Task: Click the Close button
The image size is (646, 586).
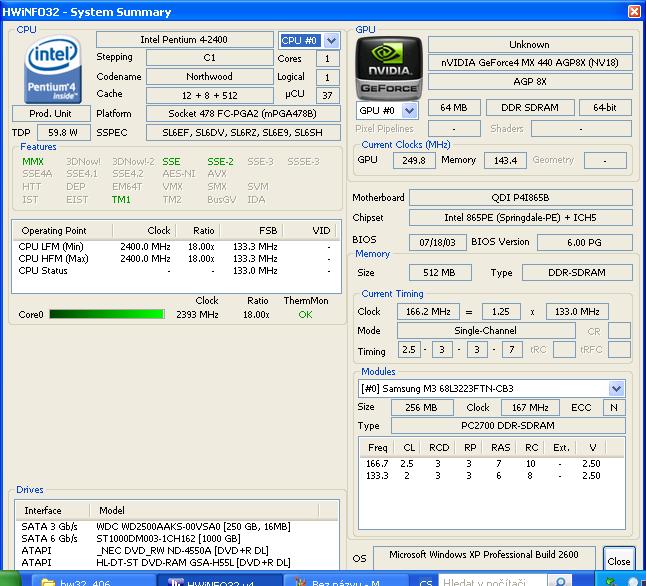Action: tap(619, 560)
